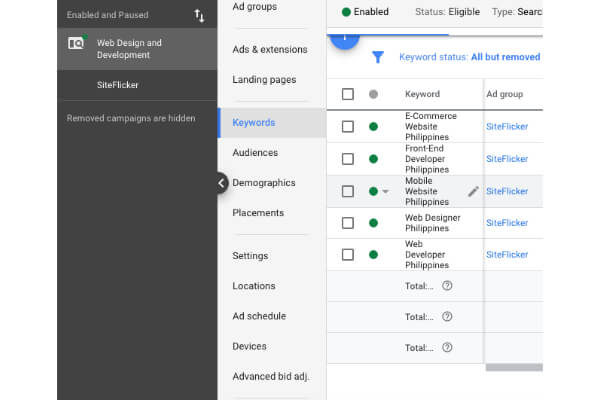Go to the Ad schedule menu item
Image resolution: width=600 pixels, height=400 pixels.
(x=259, y=316)
